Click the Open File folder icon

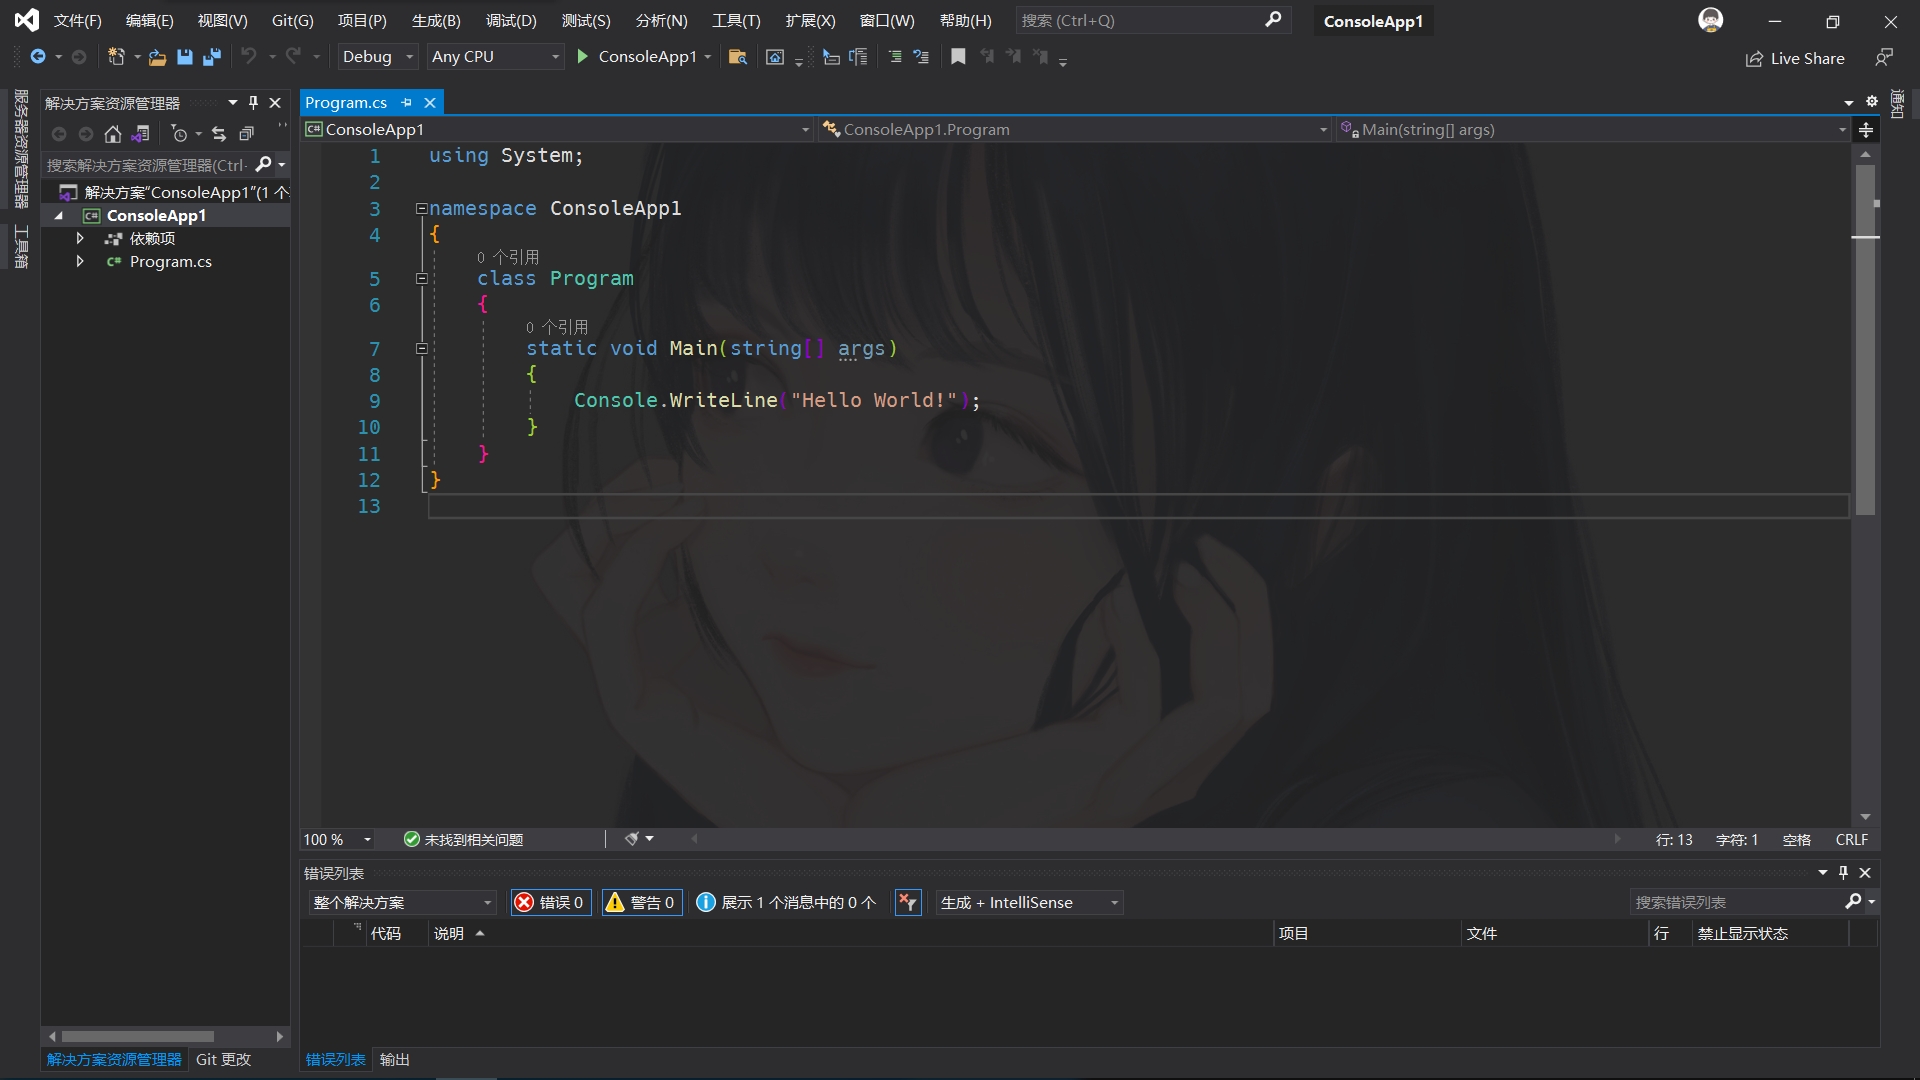coord(157,57)
